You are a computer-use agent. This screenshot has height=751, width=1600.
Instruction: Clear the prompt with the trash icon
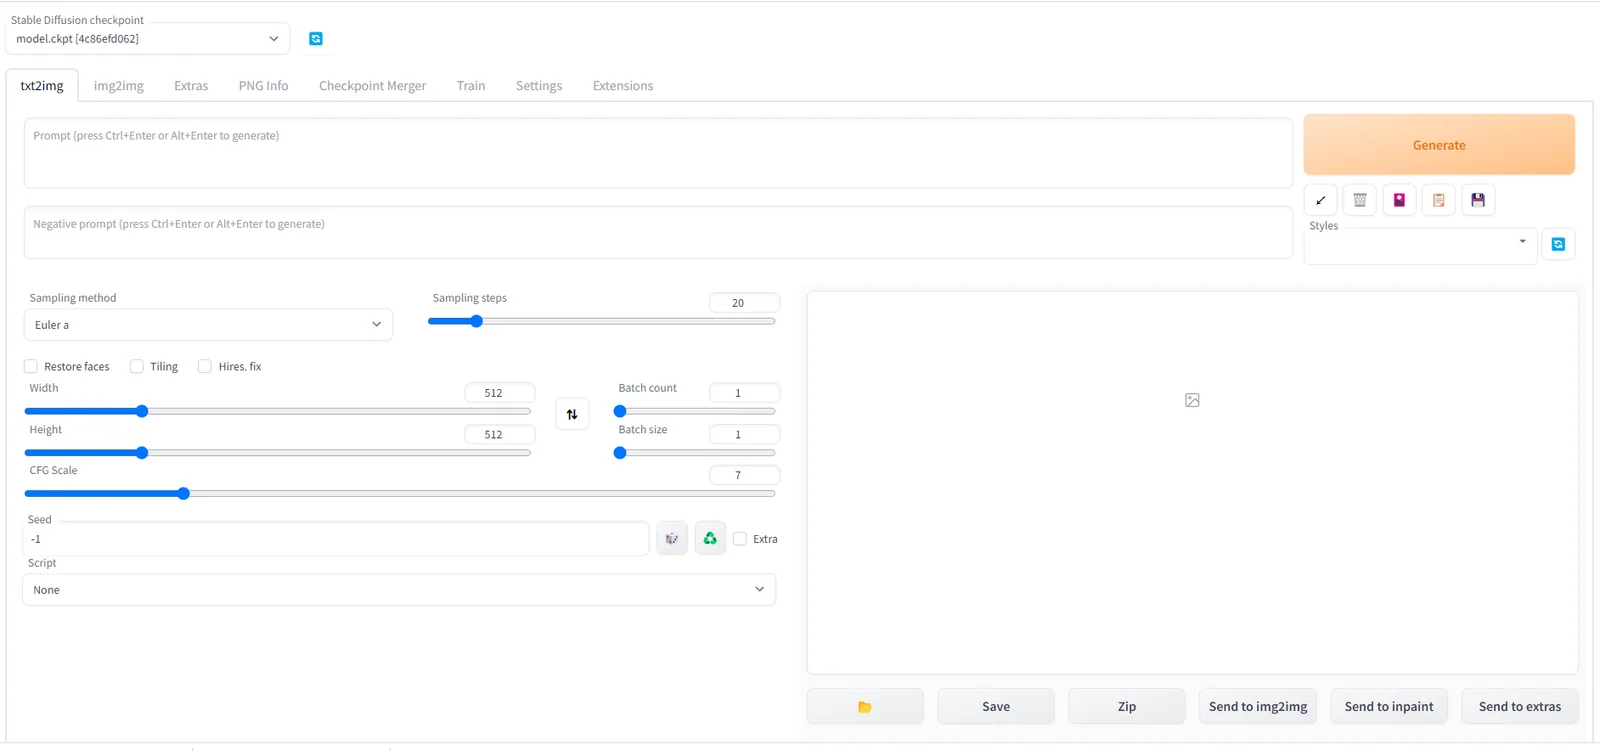pyautogui.click(x=1360, y=200)
